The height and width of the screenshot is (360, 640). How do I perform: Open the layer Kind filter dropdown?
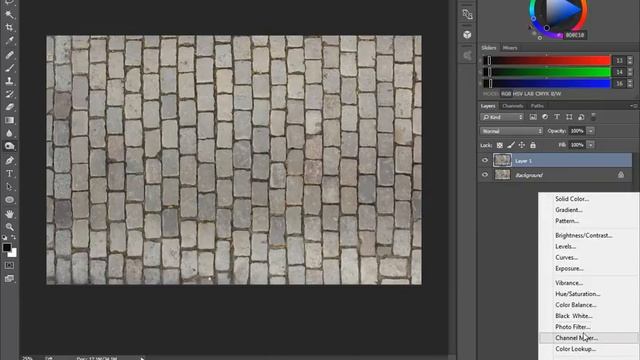[502, 117]
